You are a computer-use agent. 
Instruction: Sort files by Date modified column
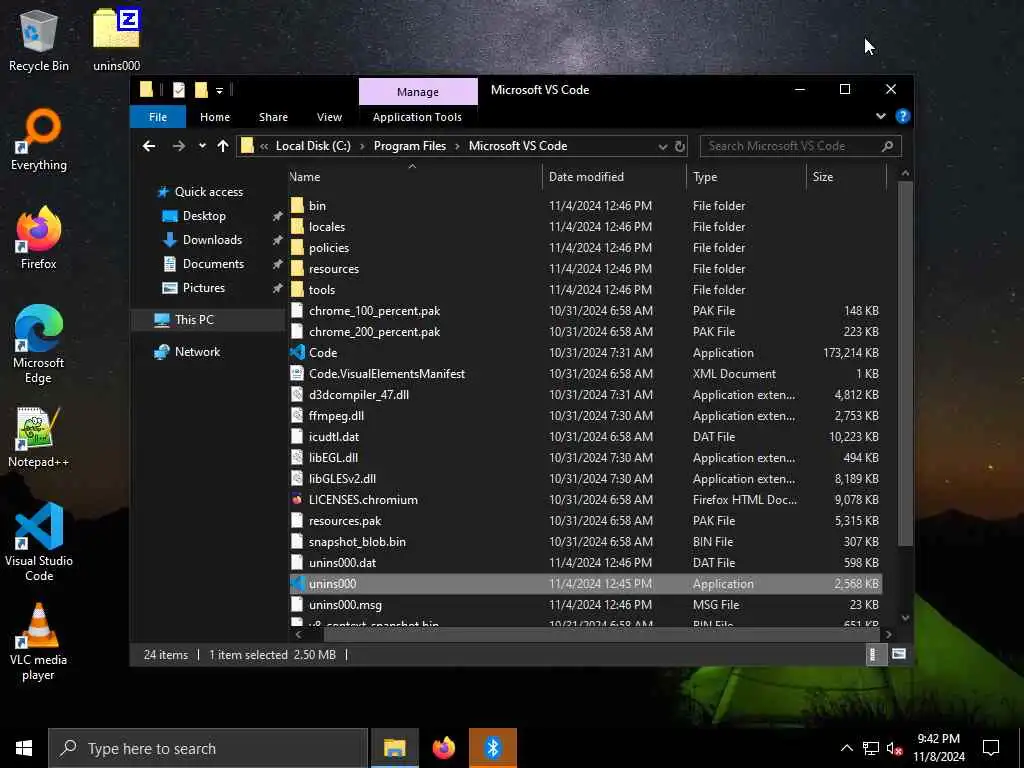[x=614, y=177]
